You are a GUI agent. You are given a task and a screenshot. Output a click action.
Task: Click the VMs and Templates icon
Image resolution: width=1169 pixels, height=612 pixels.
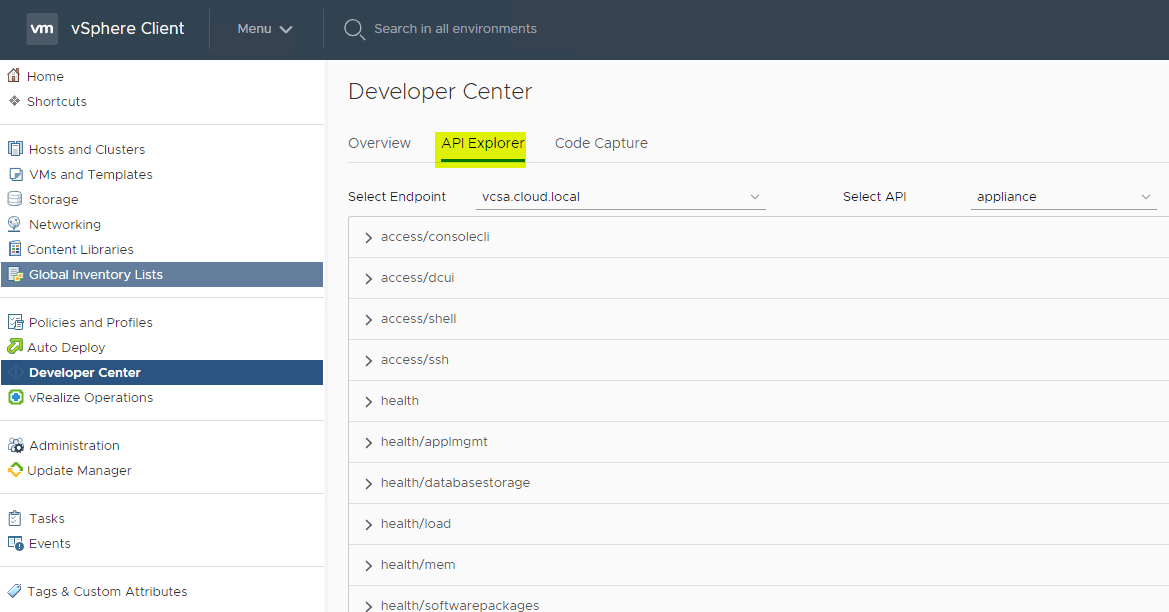pos(15,174)
